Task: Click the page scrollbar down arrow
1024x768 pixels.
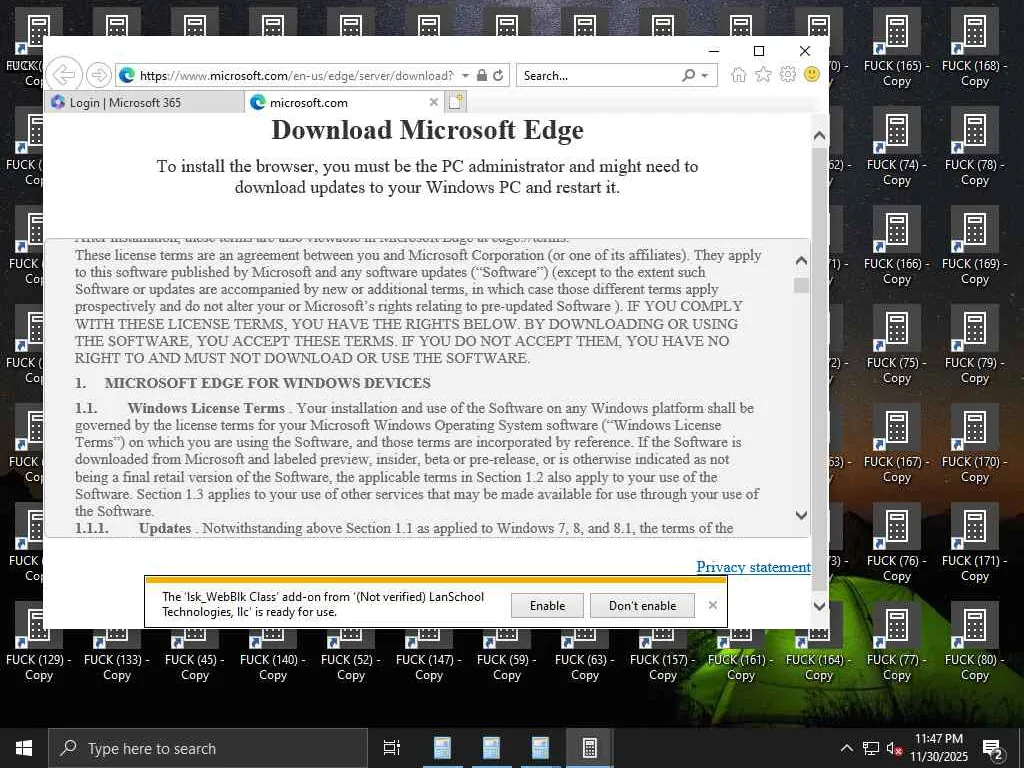Action: pyautogui.click(x=819, y=605)
